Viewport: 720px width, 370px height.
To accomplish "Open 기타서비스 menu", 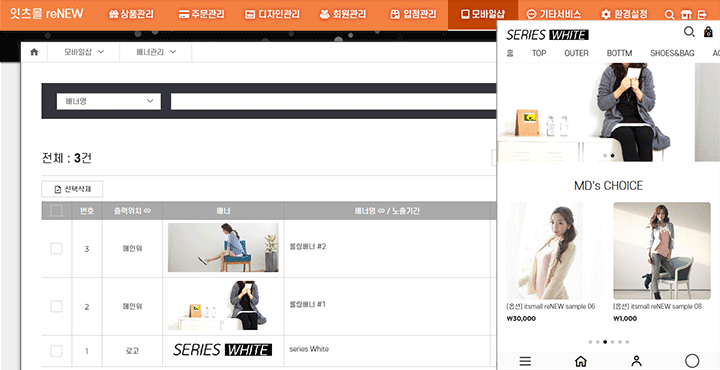I will point(553,15).
